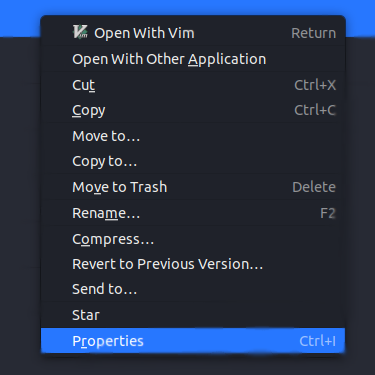Viewport: 375px width, 375px height.
Task: Choose the Move to… entry
Action: [193, 136]
